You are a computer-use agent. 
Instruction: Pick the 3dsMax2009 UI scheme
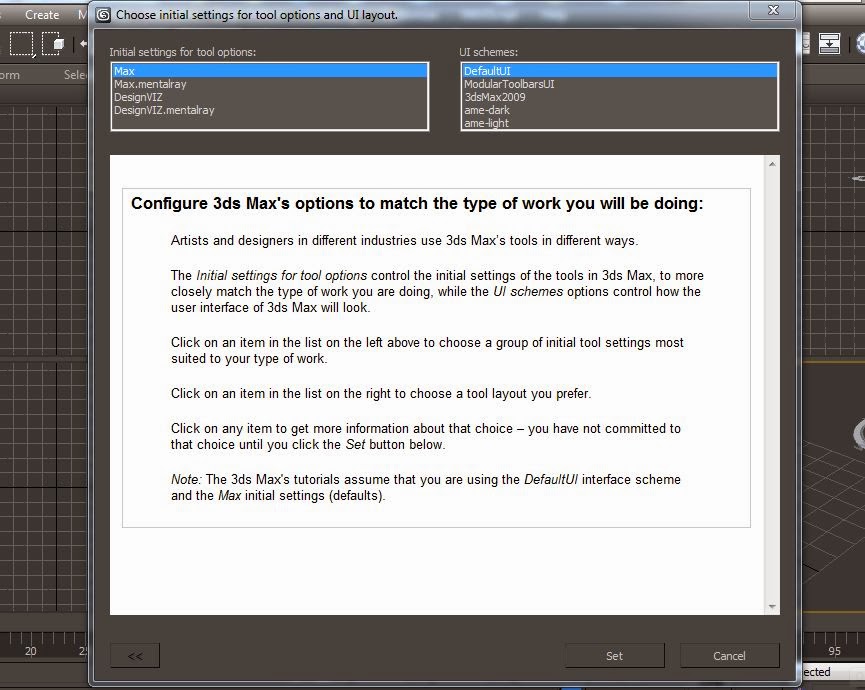[x=620, y=97]
